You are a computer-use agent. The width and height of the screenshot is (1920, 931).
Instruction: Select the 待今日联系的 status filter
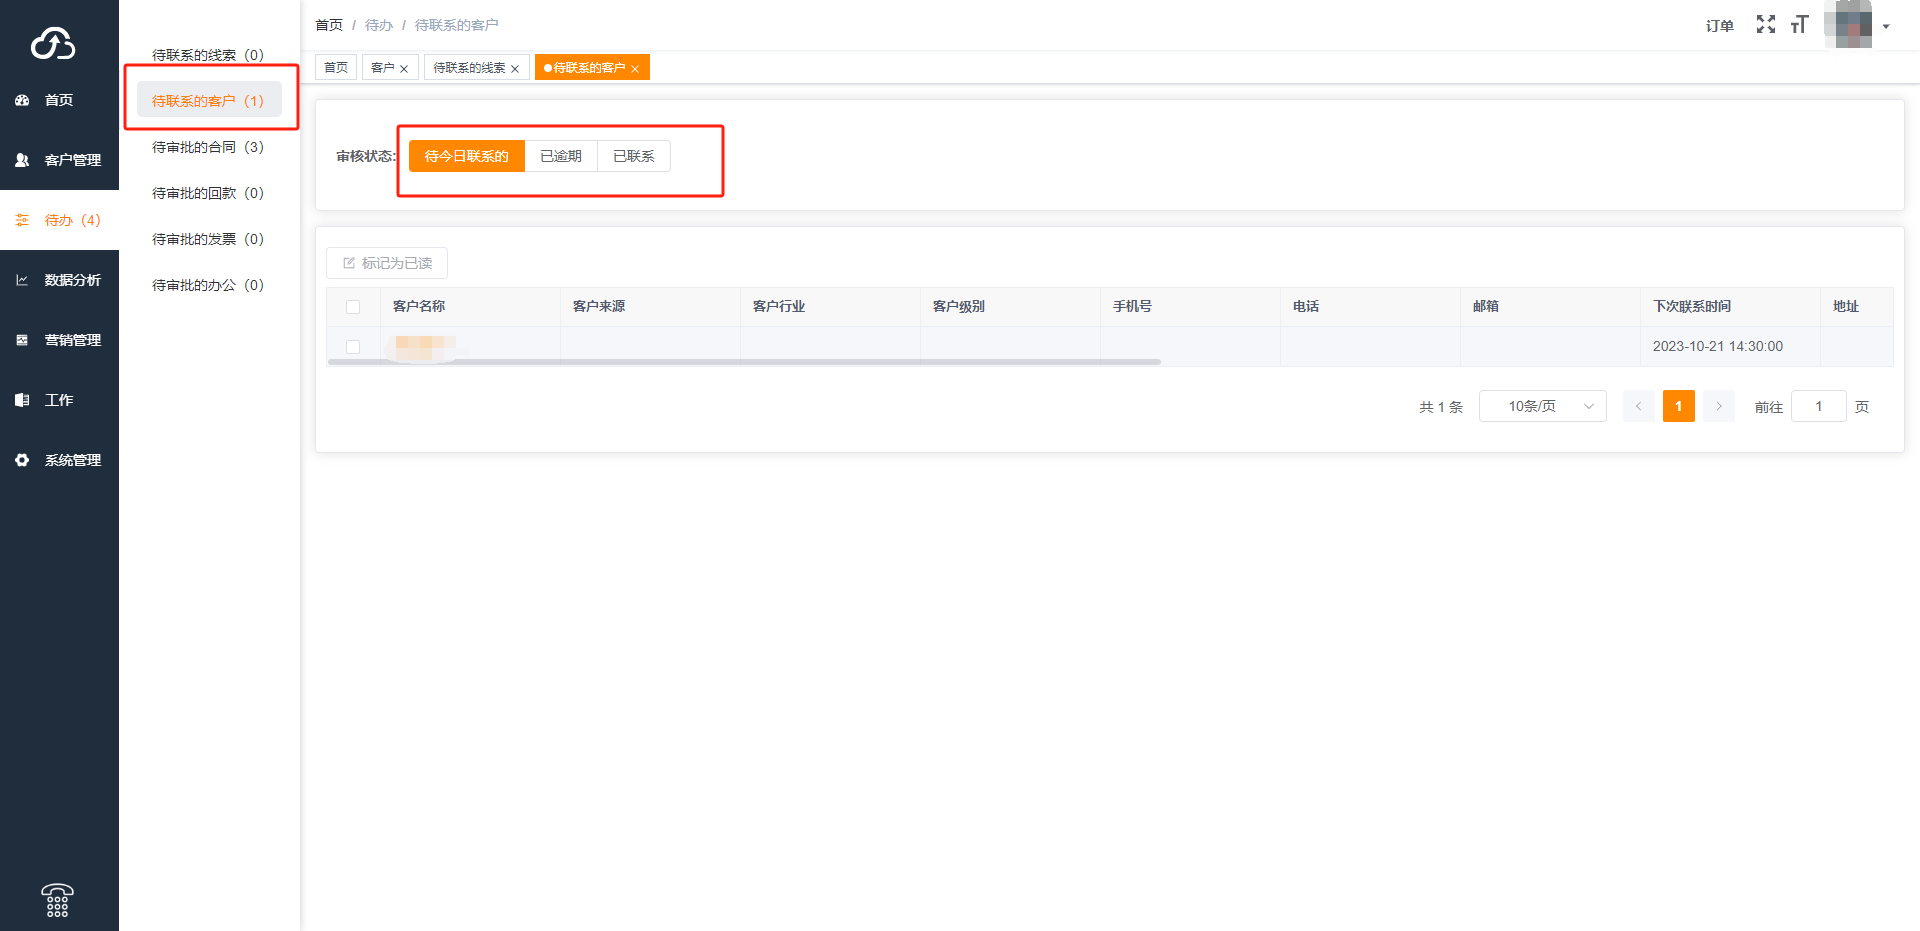click(466, 156)
